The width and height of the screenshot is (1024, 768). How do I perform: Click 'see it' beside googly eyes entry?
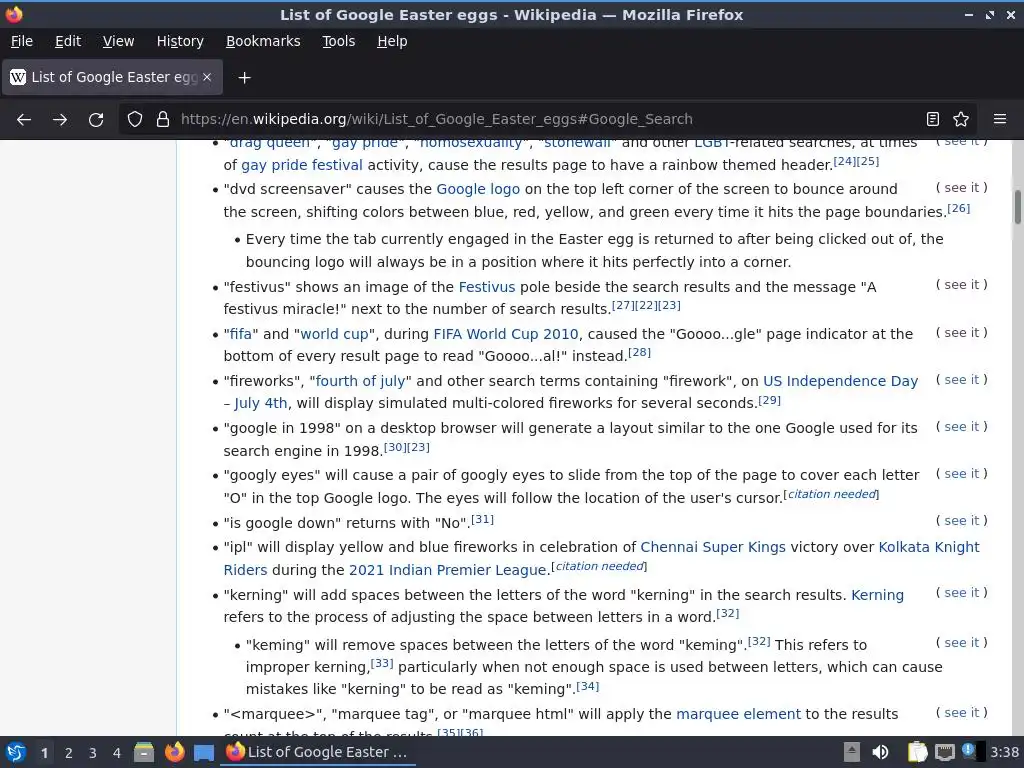coord(961,474)
